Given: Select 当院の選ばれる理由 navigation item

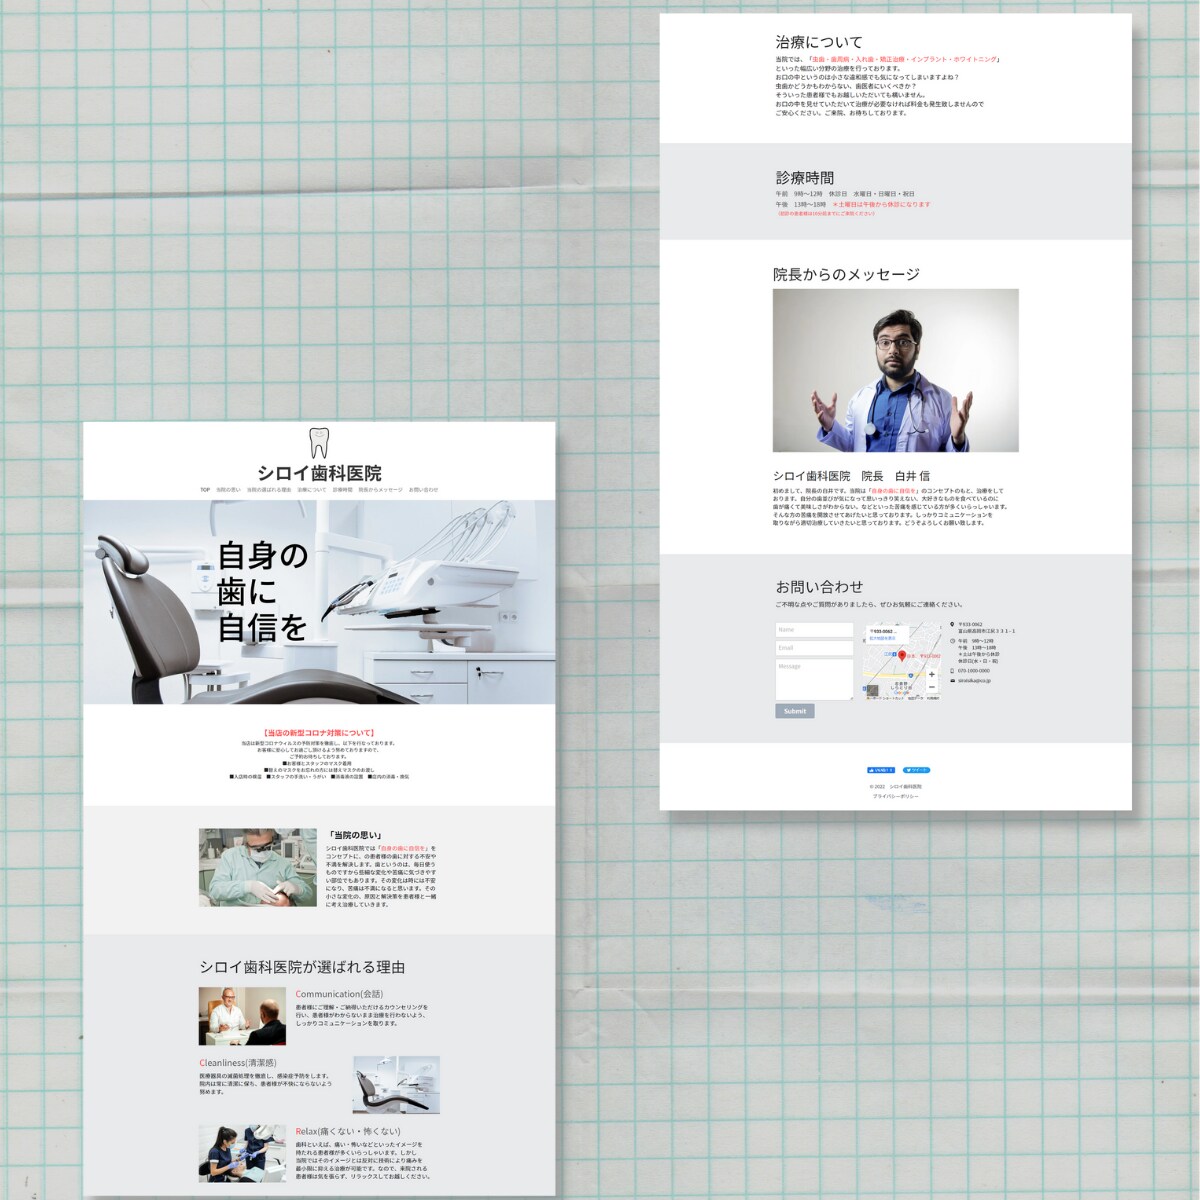Looking at the screenshot, I should [269, 490].
